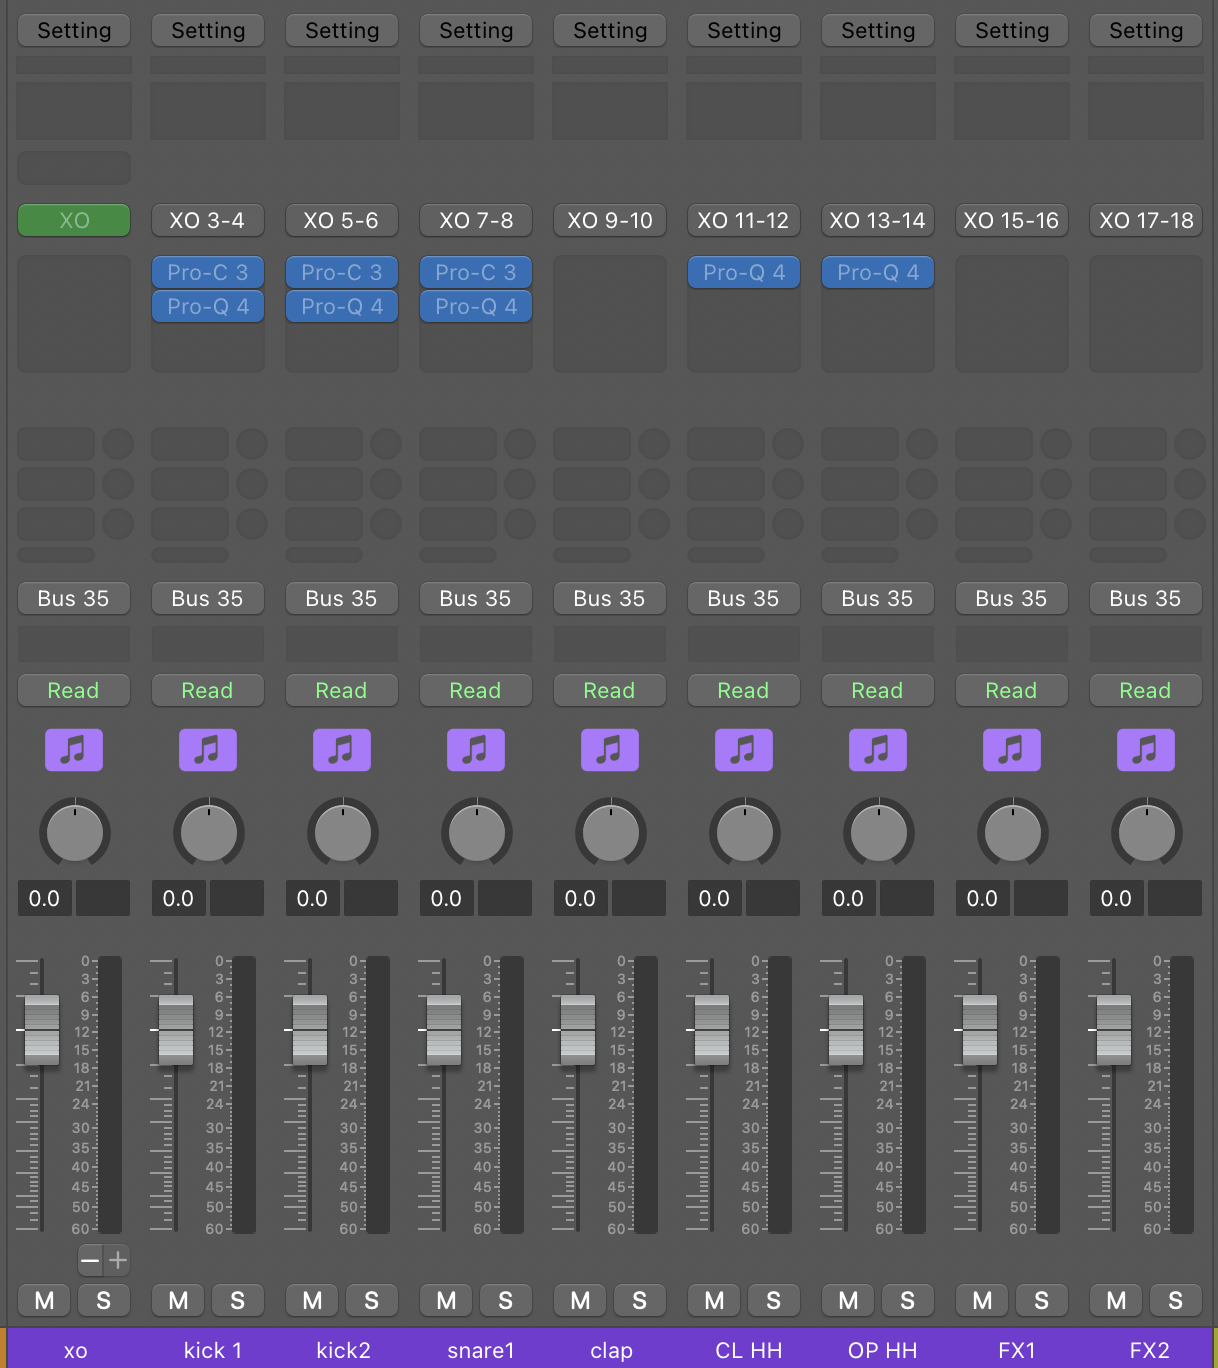Open the XO 9-10 input slot

click(x=610, y=220)
